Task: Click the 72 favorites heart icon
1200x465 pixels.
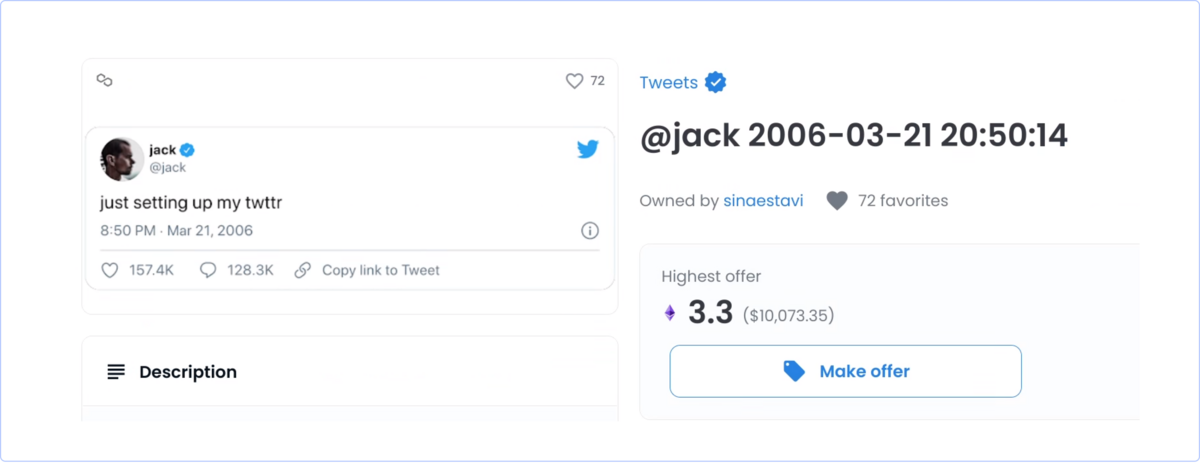Action: point(837,201)
